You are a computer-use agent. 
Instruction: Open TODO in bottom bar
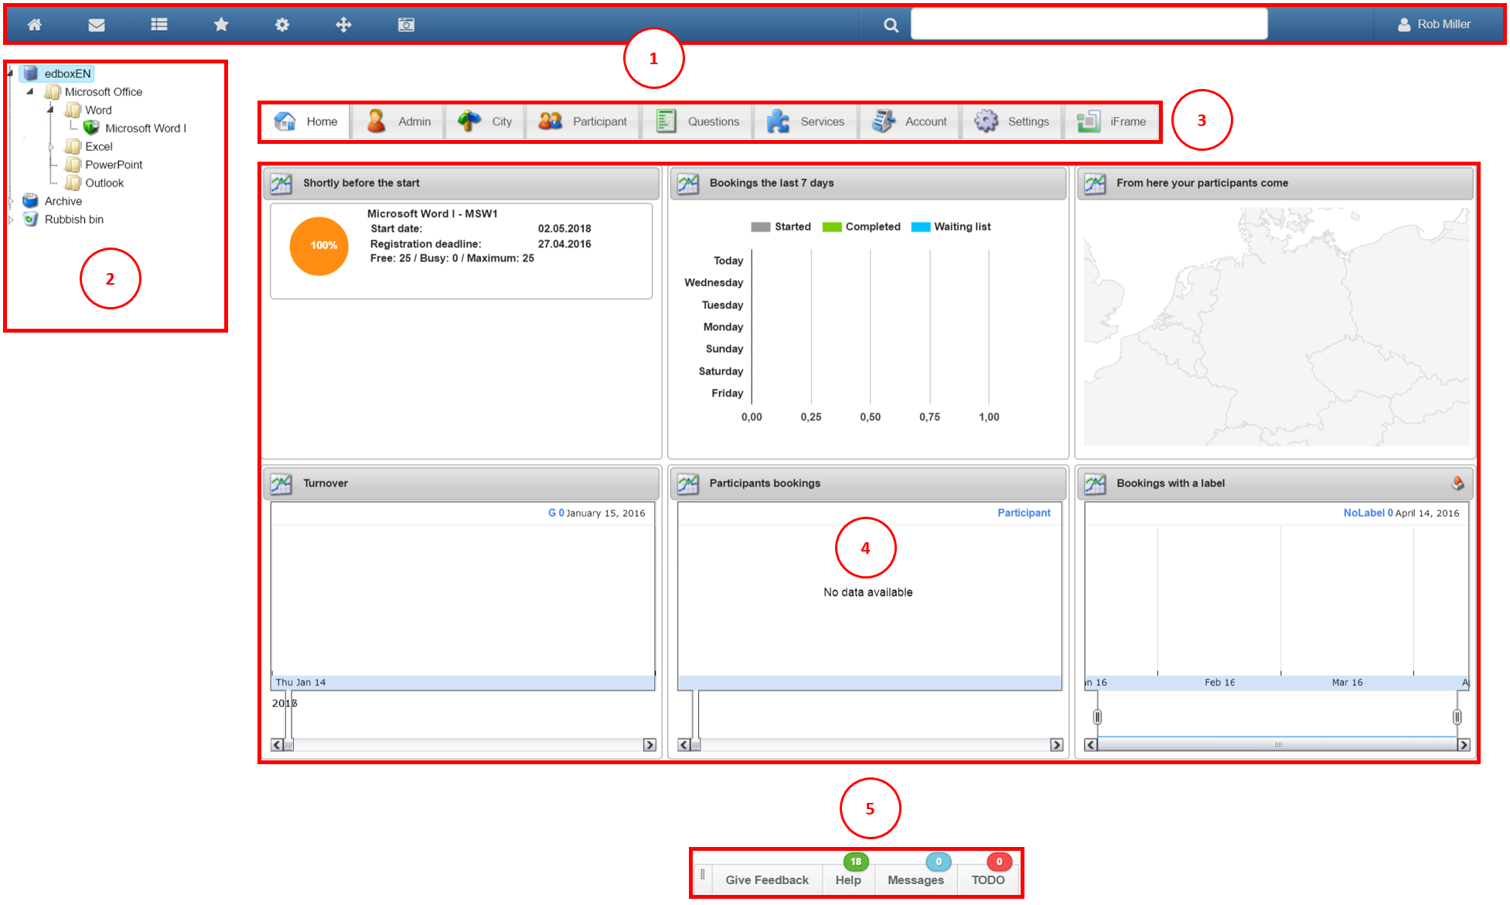point(988,880)
